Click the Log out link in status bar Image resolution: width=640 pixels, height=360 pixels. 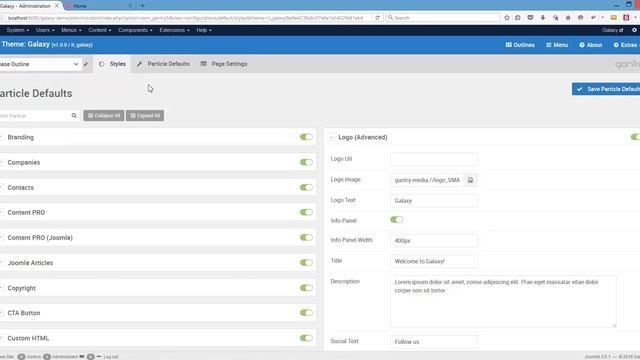111,357
